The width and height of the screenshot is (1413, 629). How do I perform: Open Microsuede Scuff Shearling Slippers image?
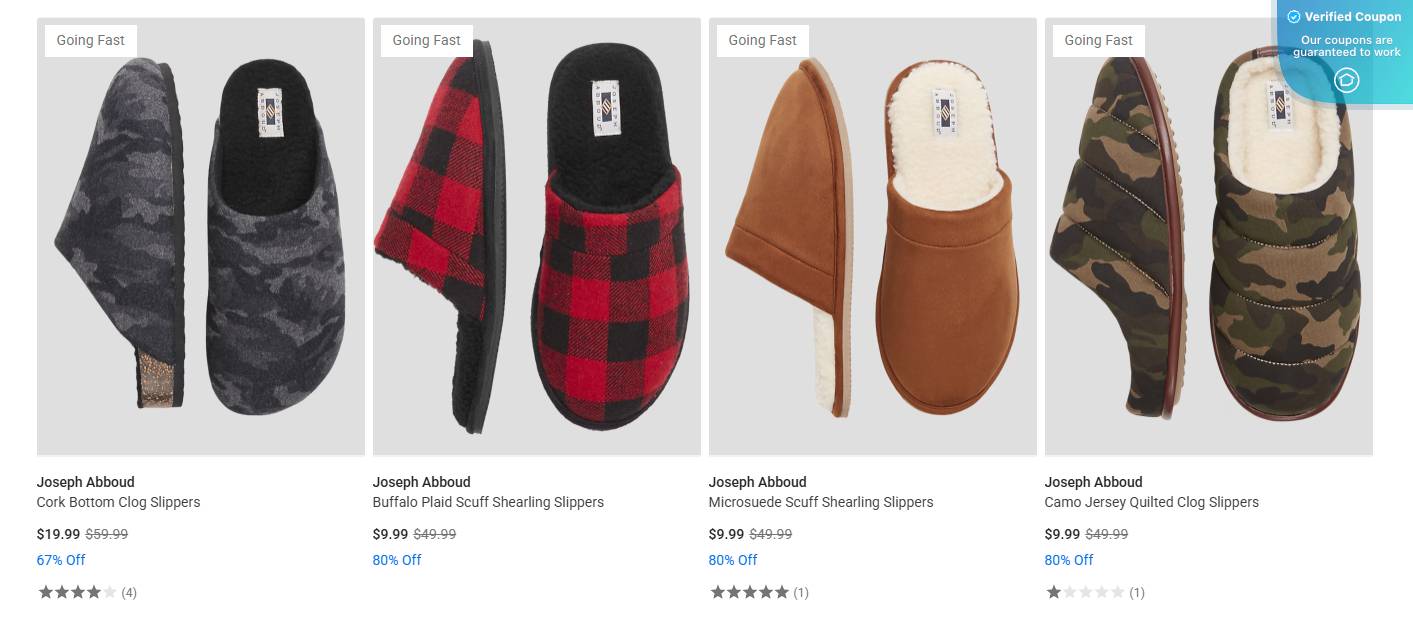[x=873, y=237]
